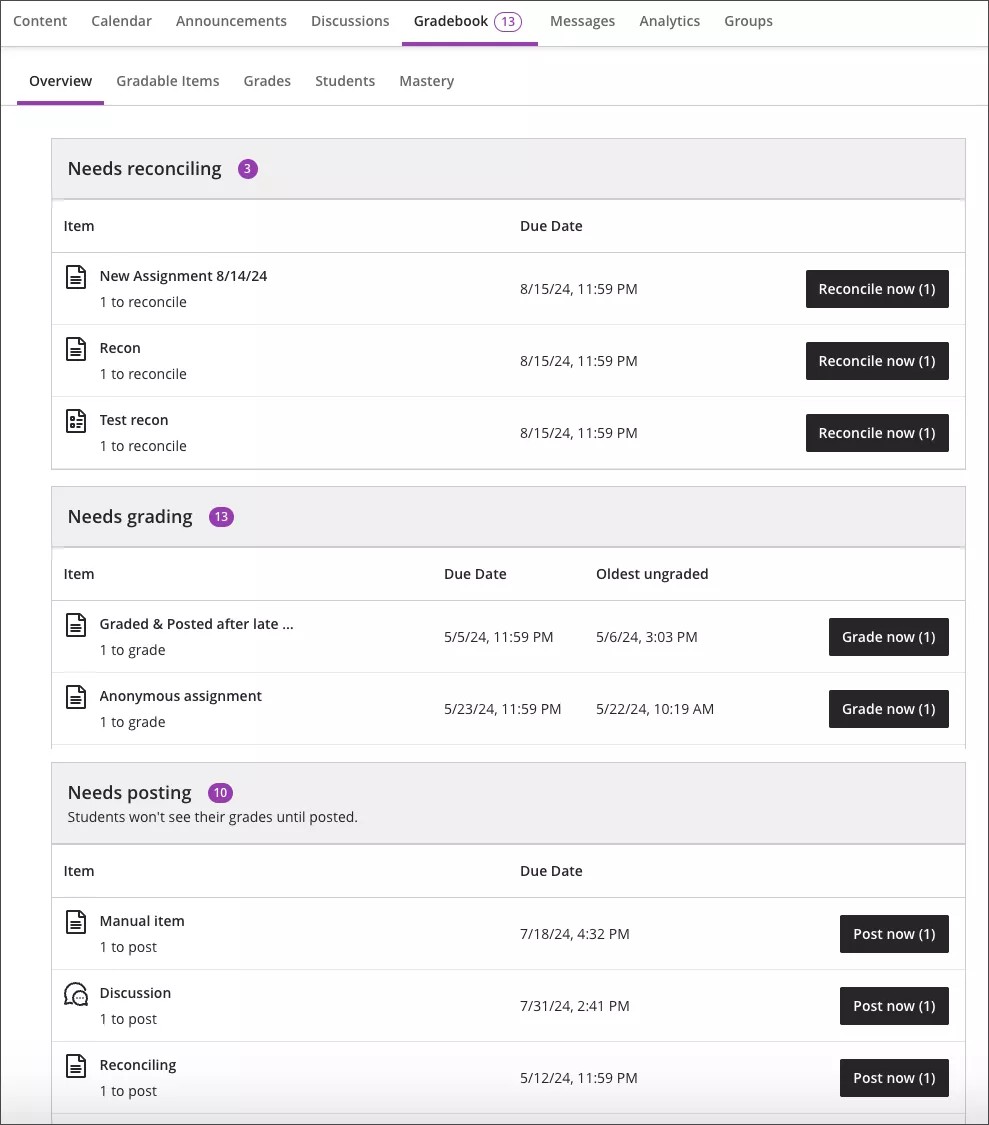
Task: Click Reconcile now for Recon
Action: point(877,361)
